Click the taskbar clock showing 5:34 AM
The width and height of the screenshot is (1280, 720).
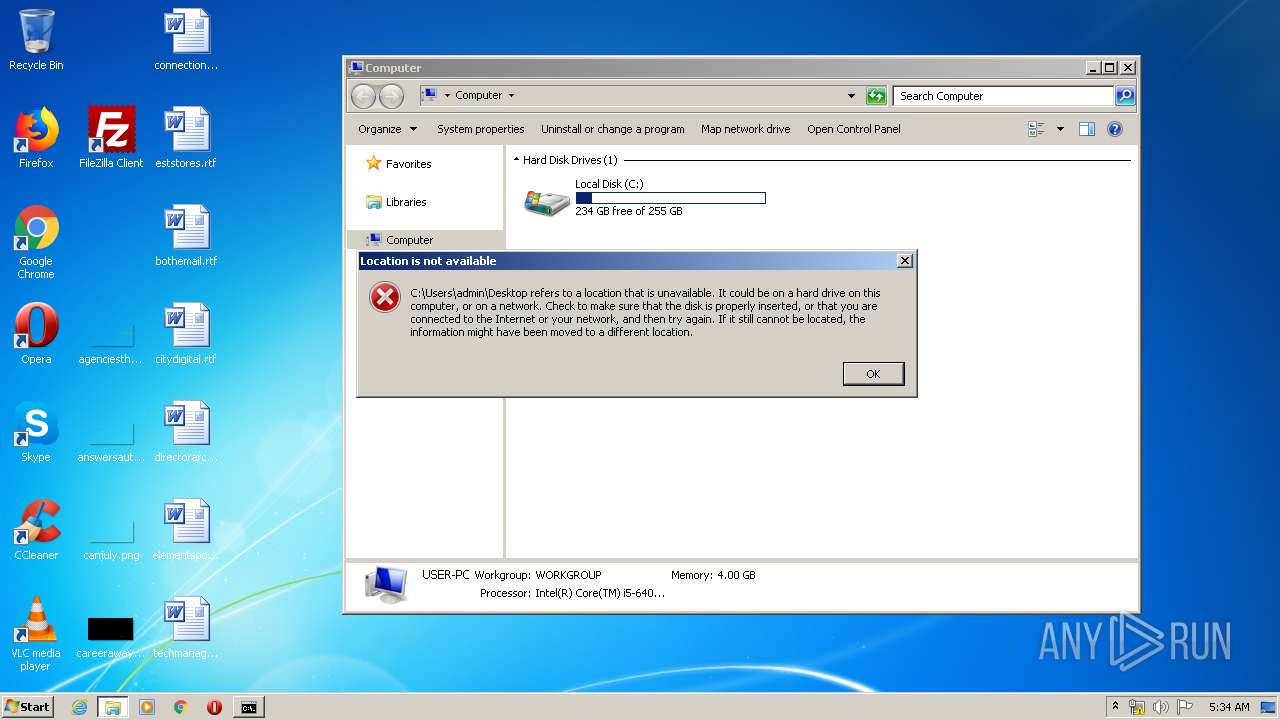point(1229,707)
